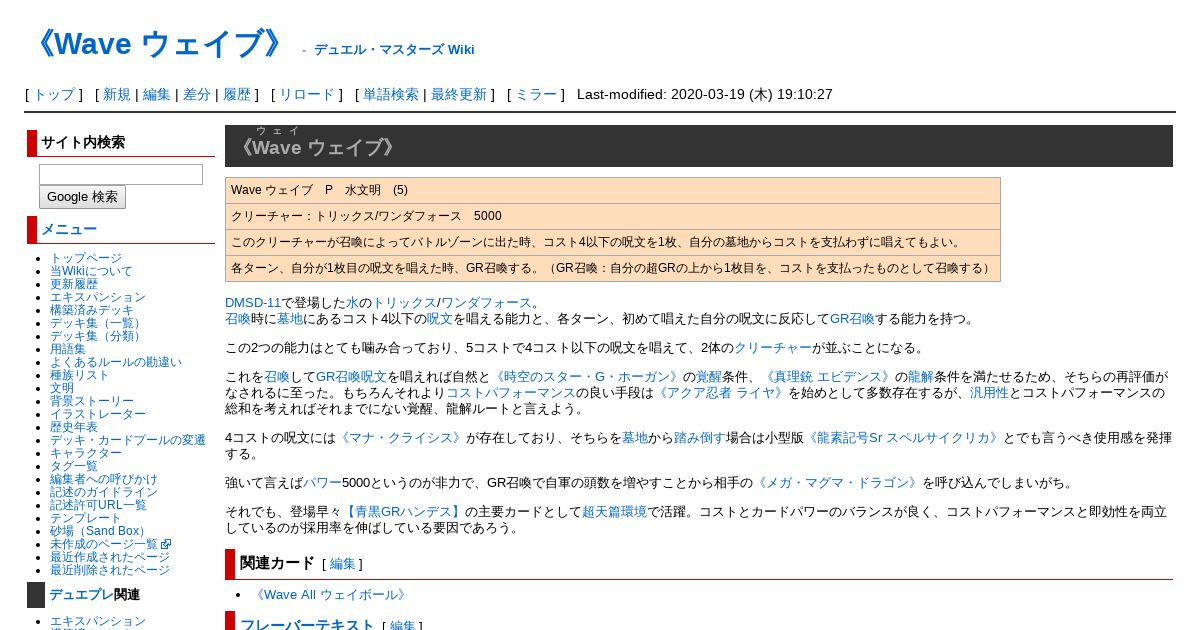Open ミラー in the top navigation
The image size is (1200, 630).
pos(536,94)
